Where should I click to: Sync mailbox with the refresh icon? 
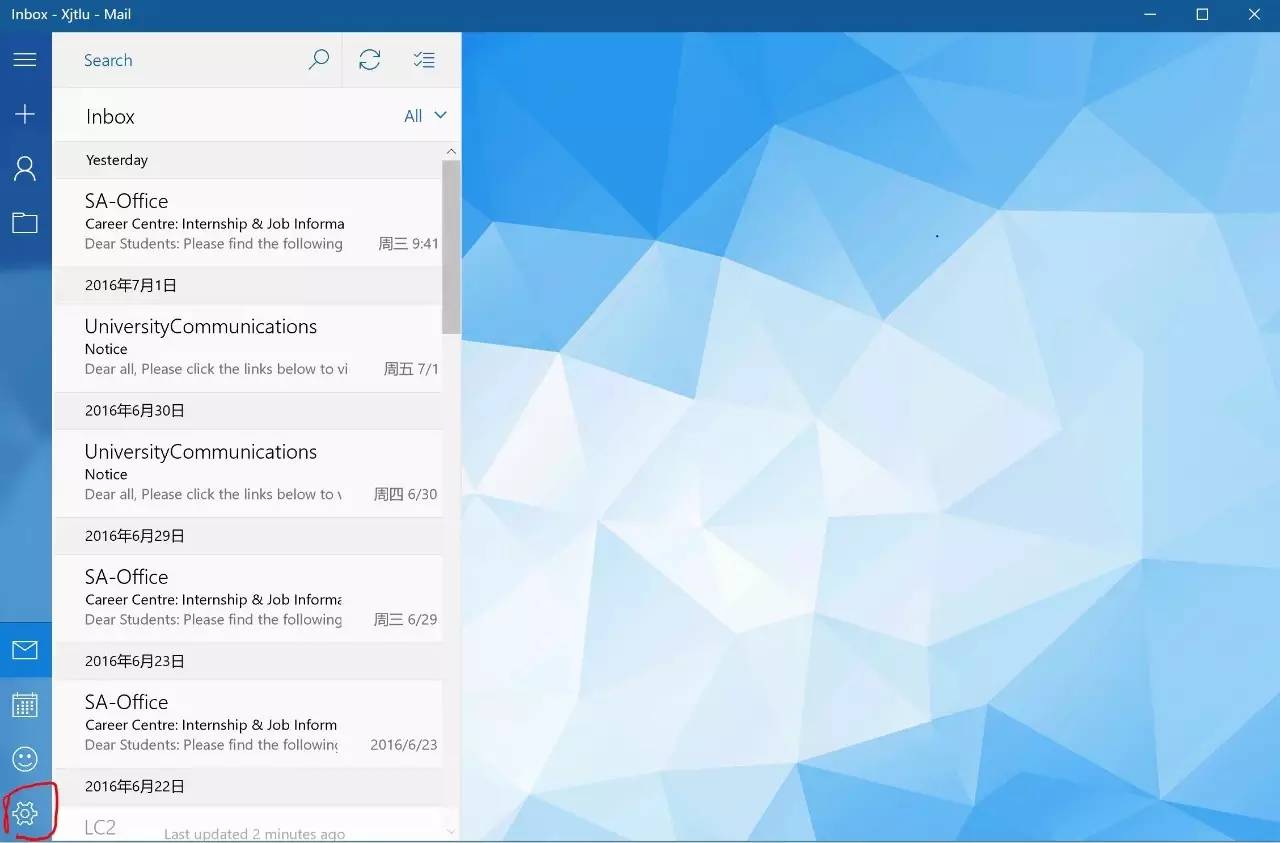coord(370,60)
